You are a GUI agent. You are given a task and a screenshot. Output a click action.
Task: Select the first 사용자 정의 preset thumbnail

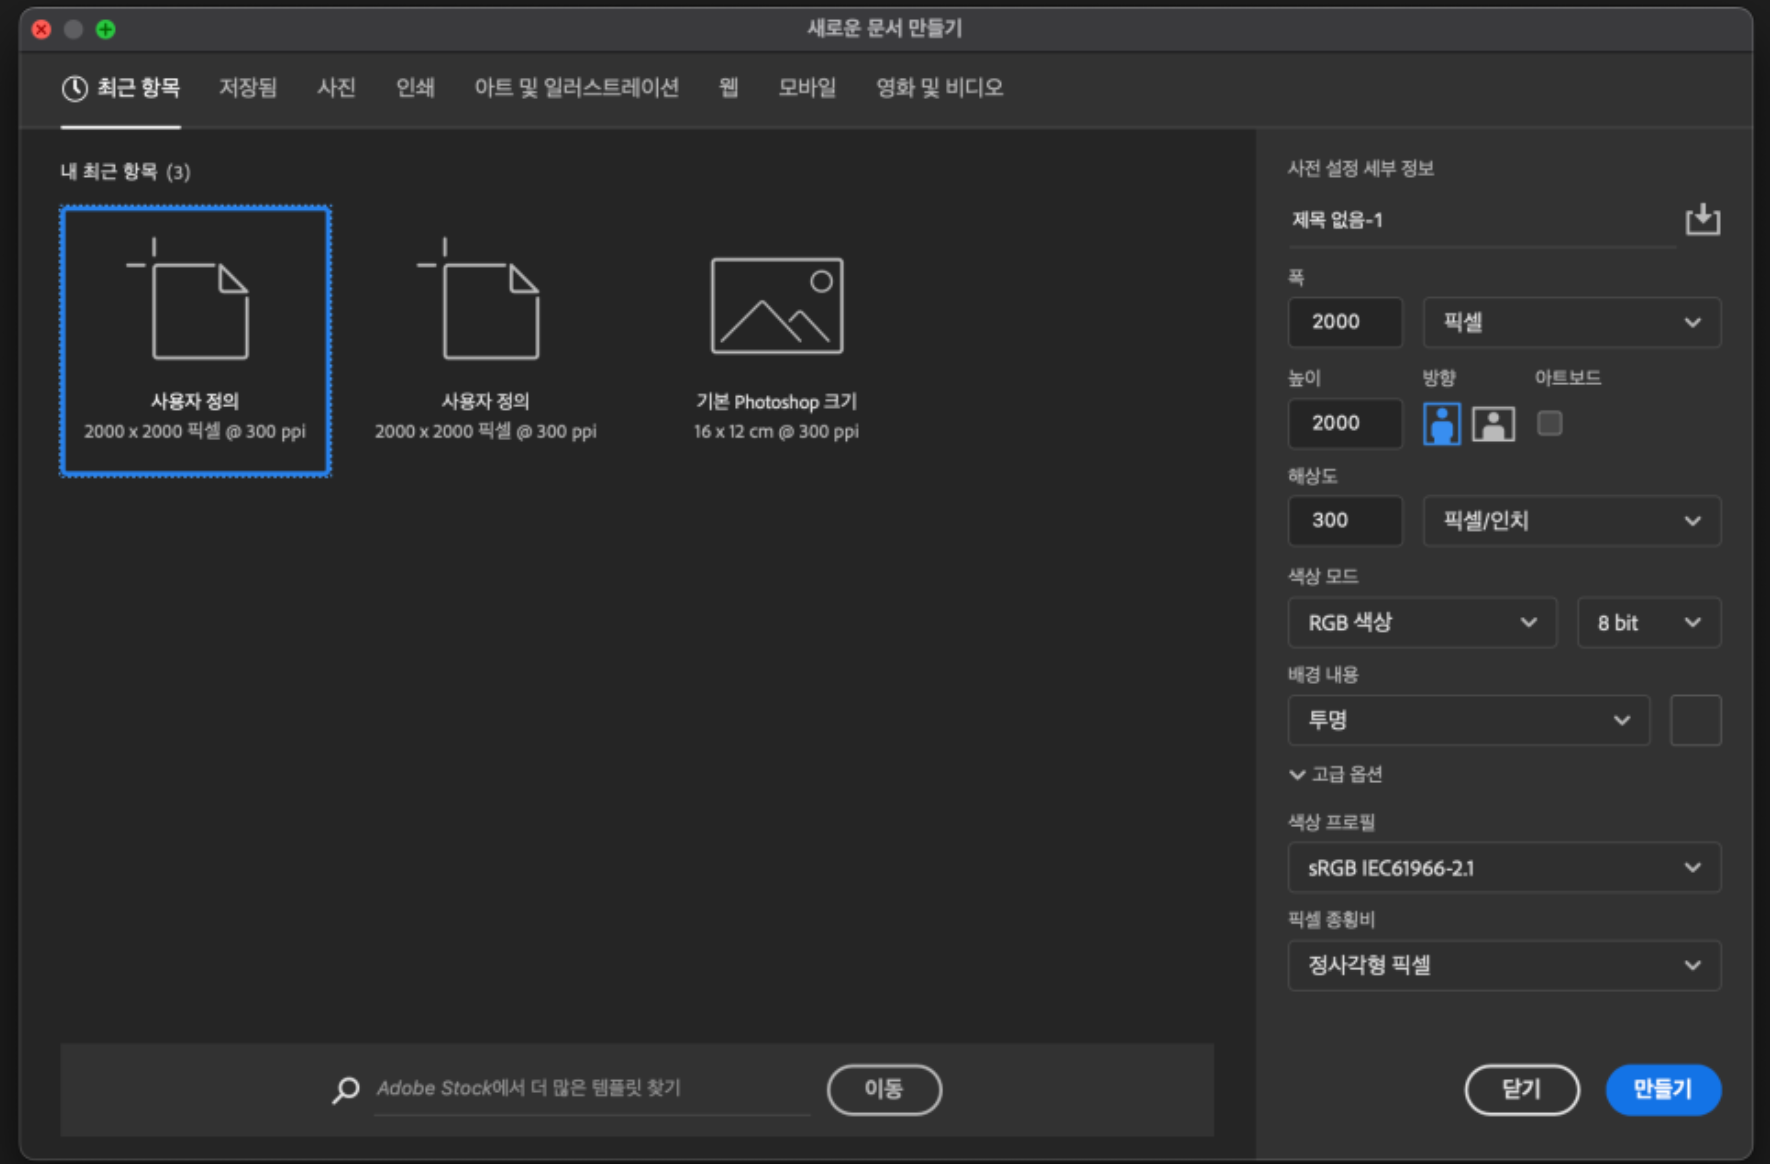coord(195,341)
